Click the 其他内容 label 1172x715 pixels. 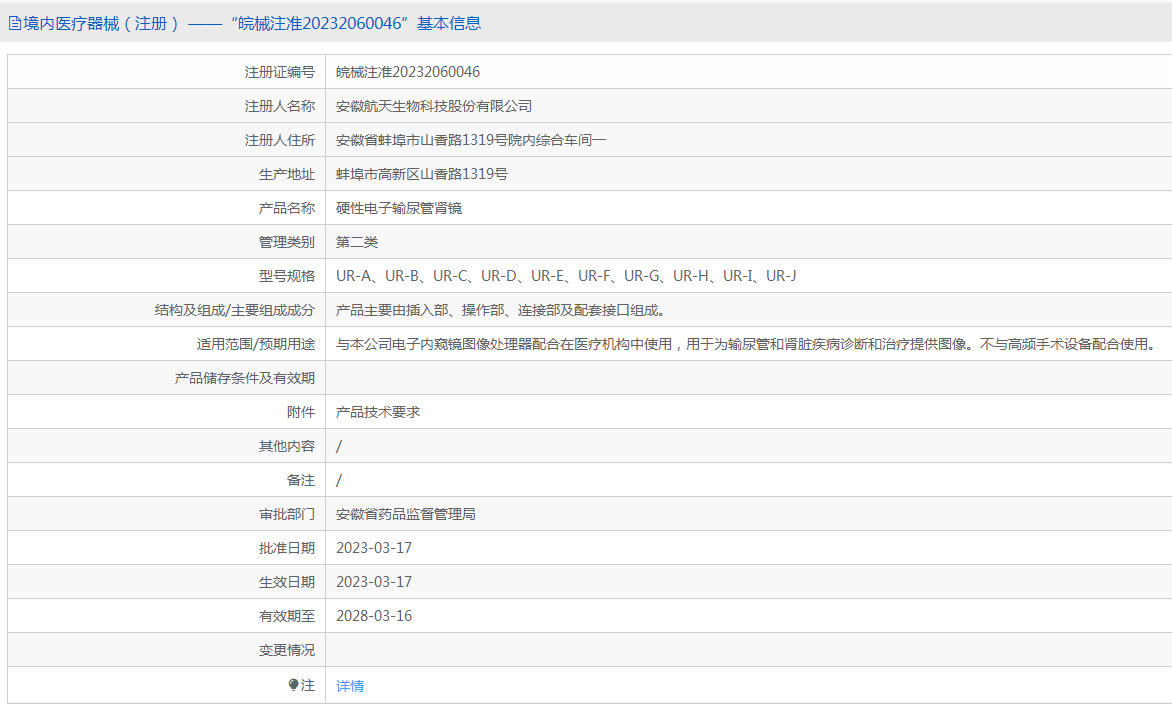[287, 446]
